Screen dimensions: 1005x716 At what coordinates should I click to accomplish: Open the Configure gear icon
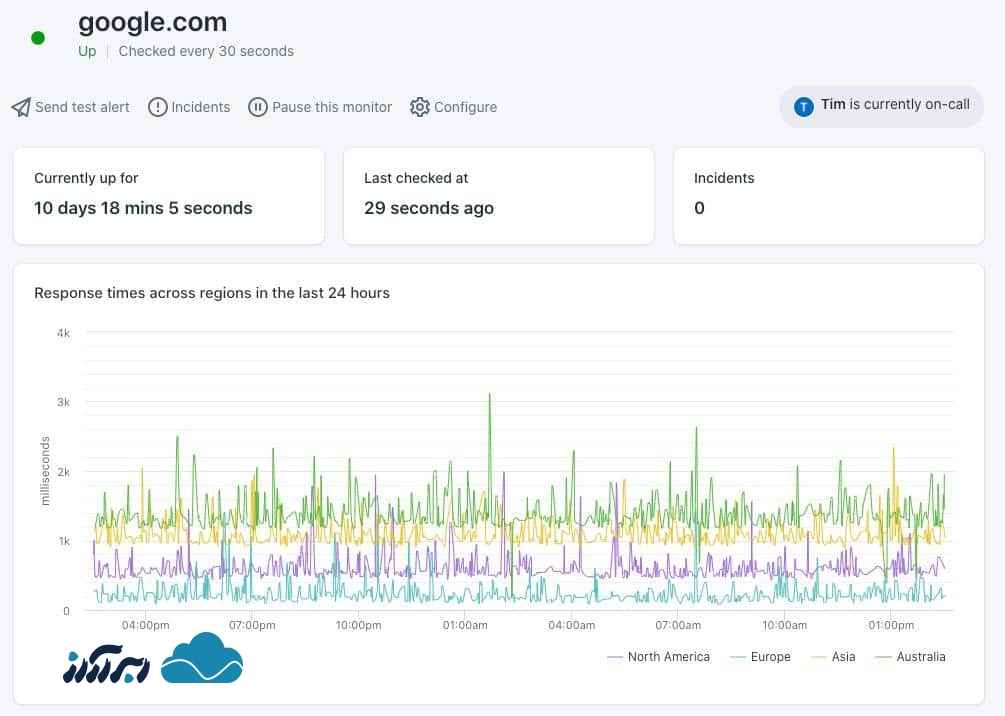point(420,107)
